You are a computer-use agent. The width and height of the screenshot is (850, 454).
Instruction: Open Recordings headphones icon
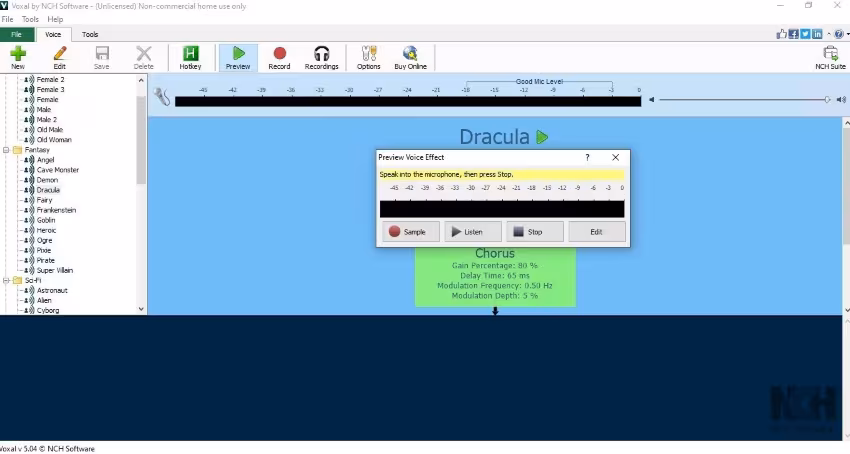click(321, 57)
